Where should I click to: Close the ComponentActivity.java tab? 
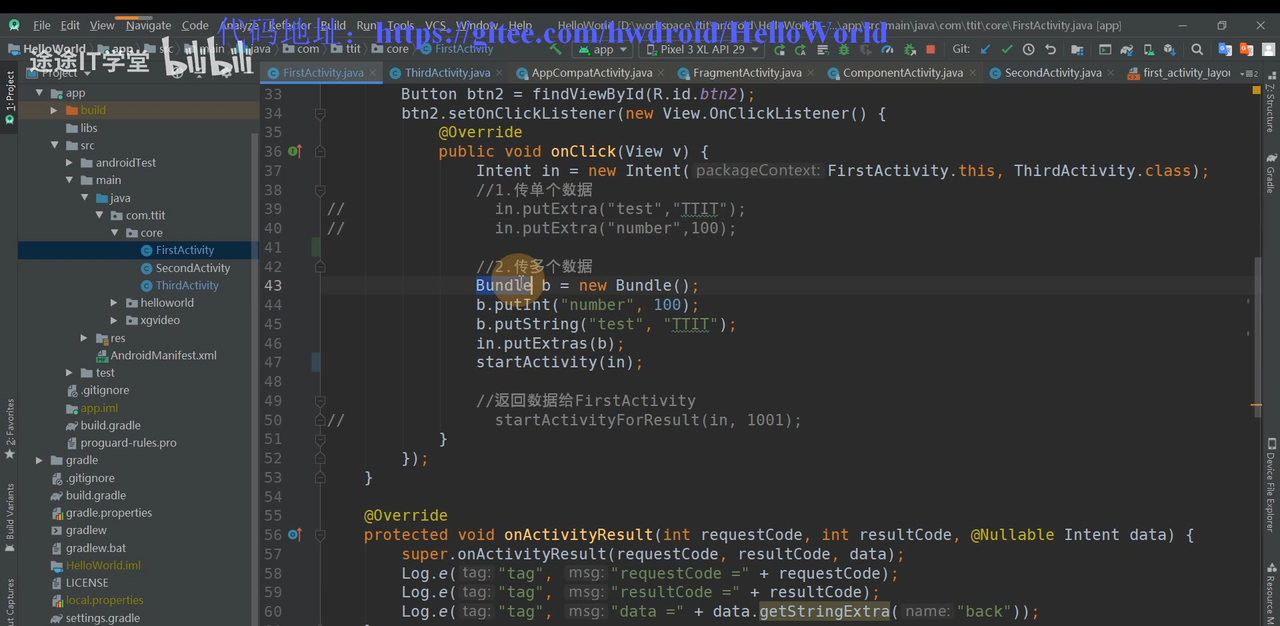973,72
